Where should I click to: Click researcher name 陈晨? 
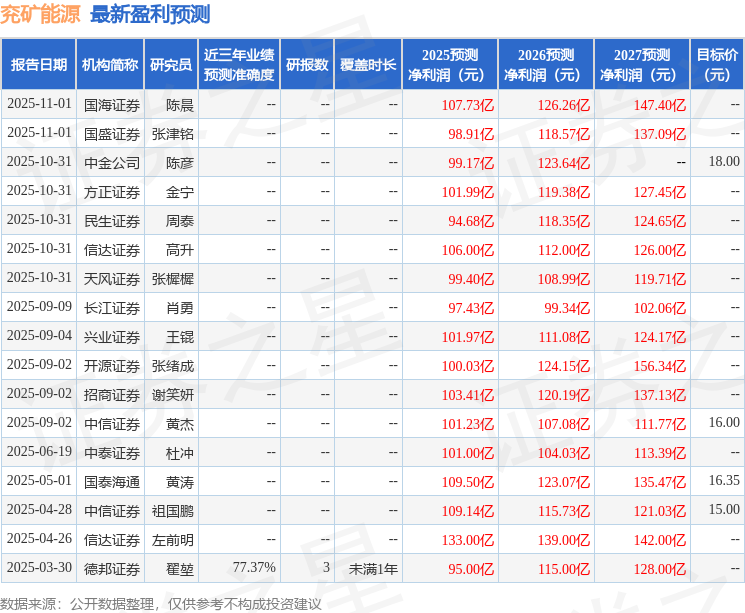click(x=180, y=105)
